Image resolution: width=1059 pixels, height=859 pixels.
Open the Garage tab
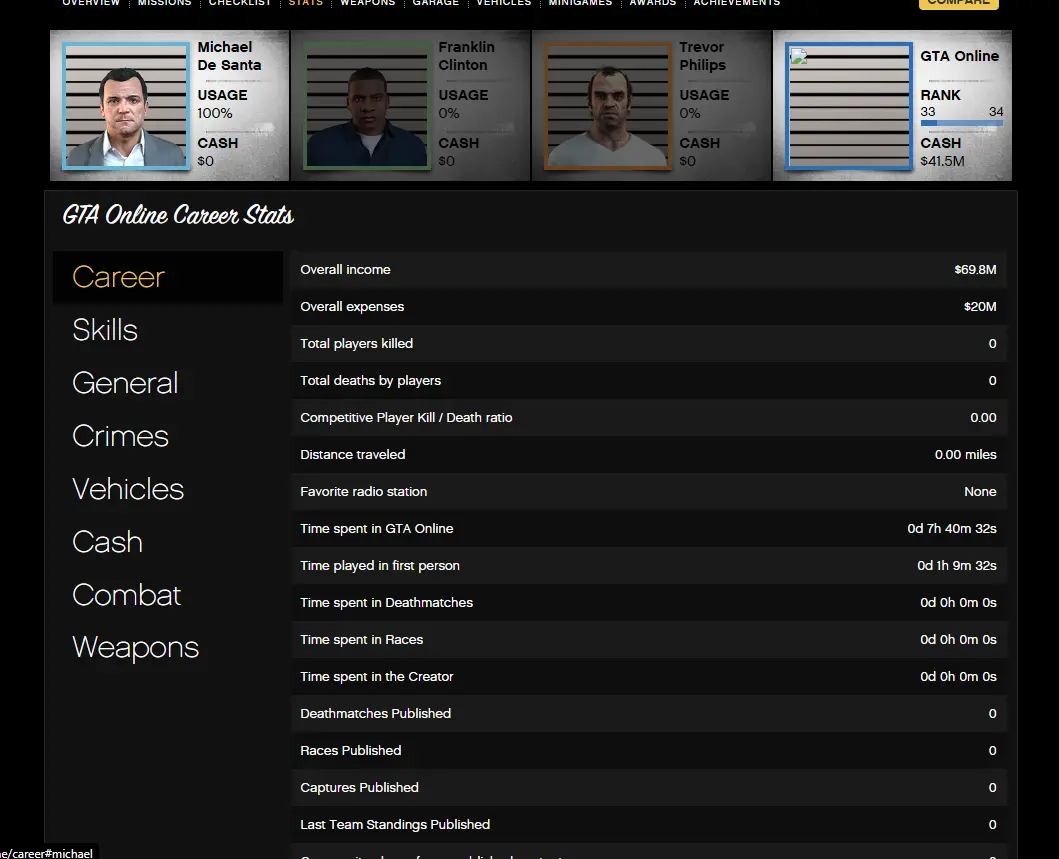click(436, 3)
